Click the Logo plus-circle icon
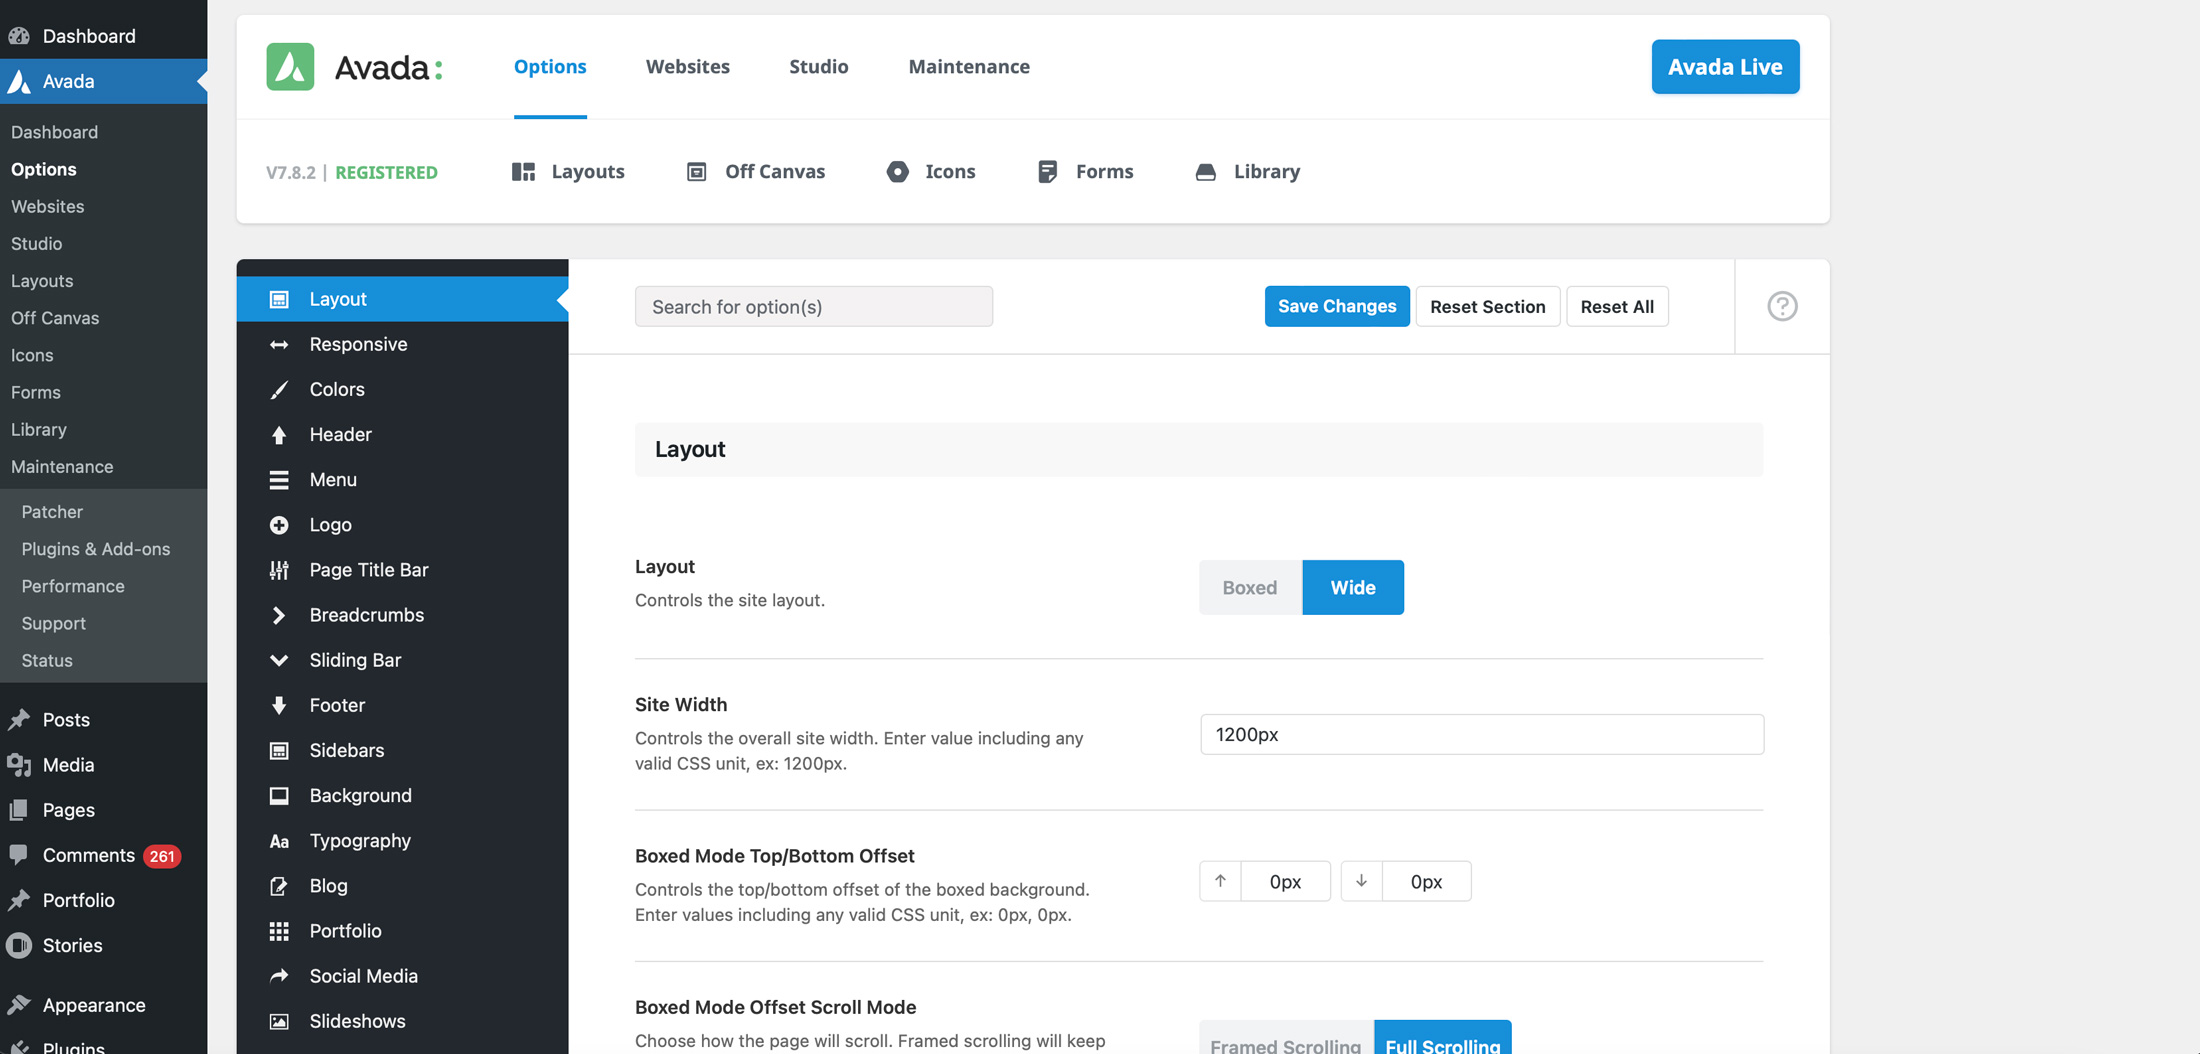This screenshot has width=2200, height=1054. pyautogui.click(x=279, y=525)
